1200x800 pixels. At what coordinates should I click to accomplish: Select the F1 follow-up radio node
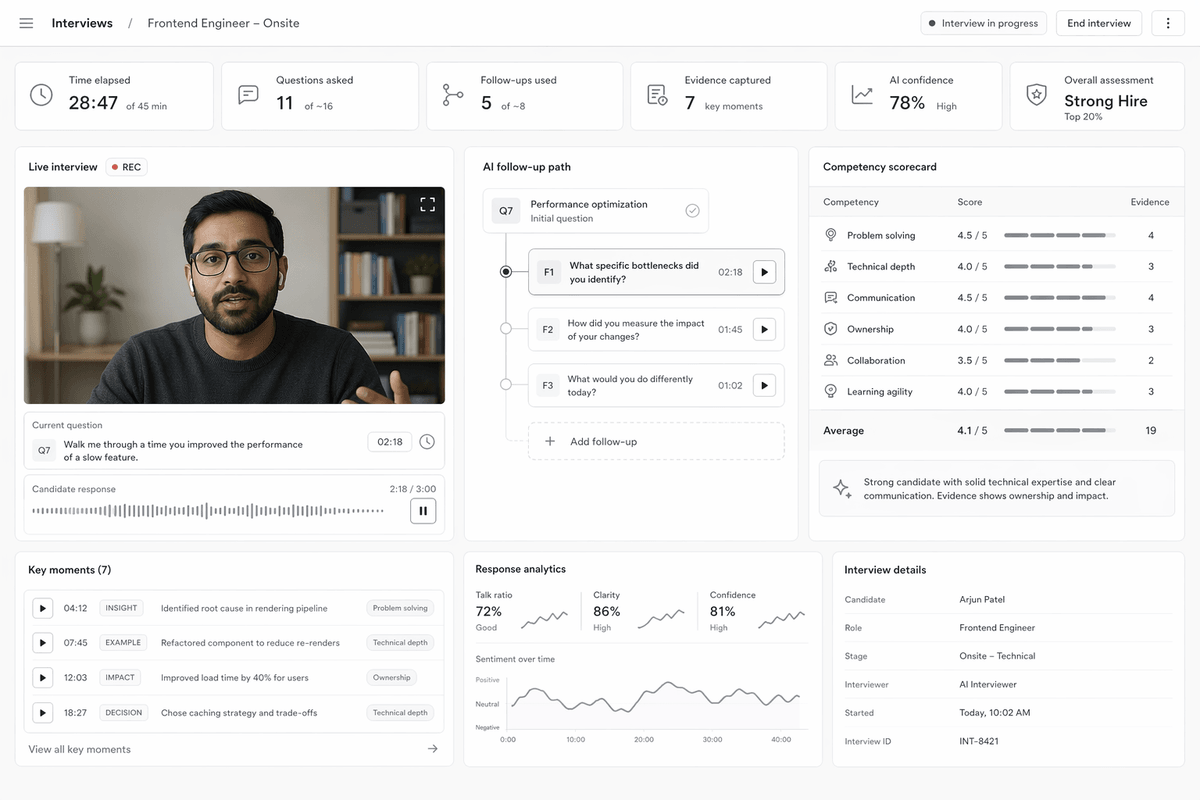tap(506, 272)
